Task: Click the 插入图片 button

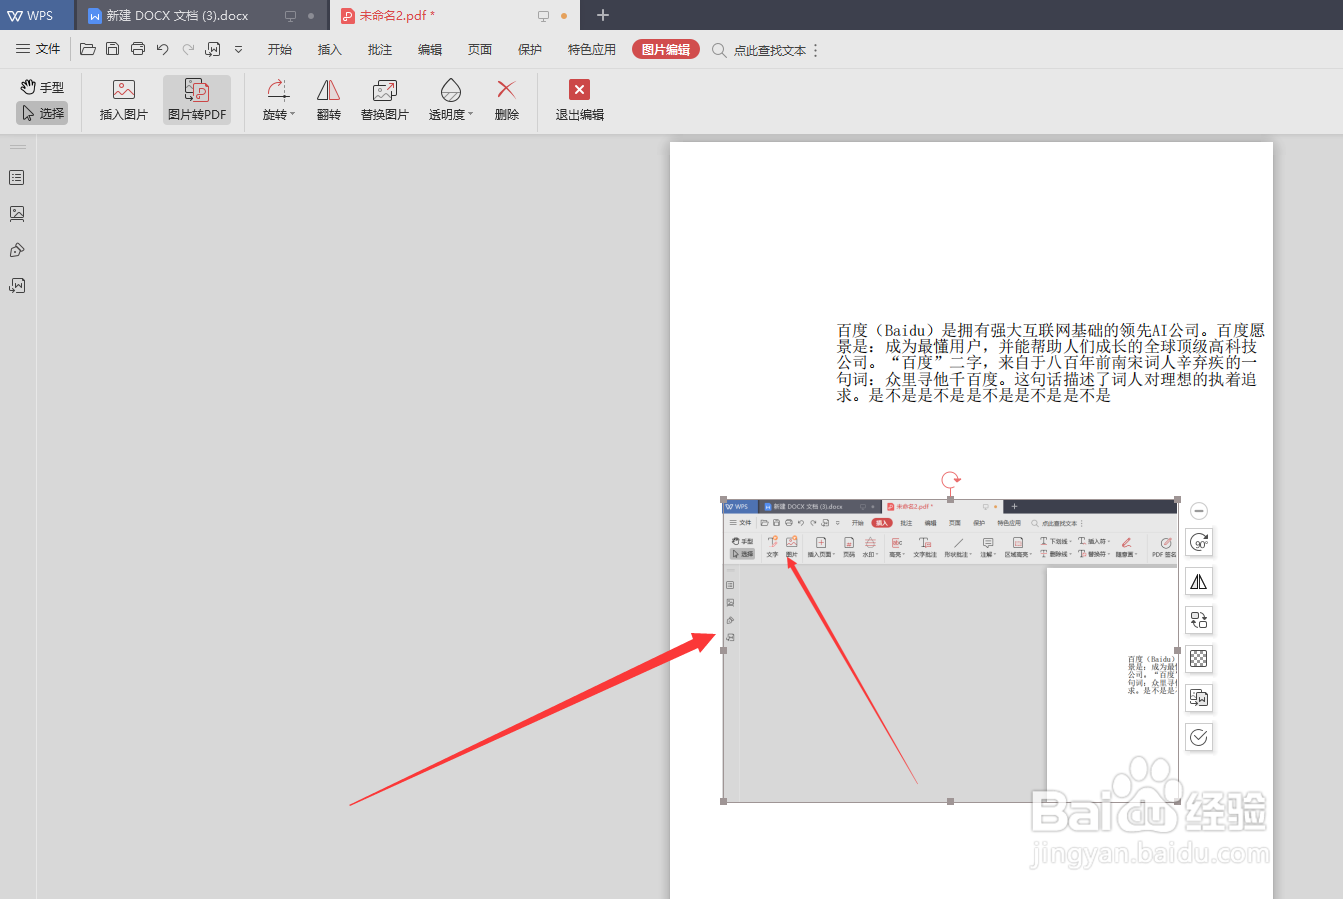Action: [124, 100]
